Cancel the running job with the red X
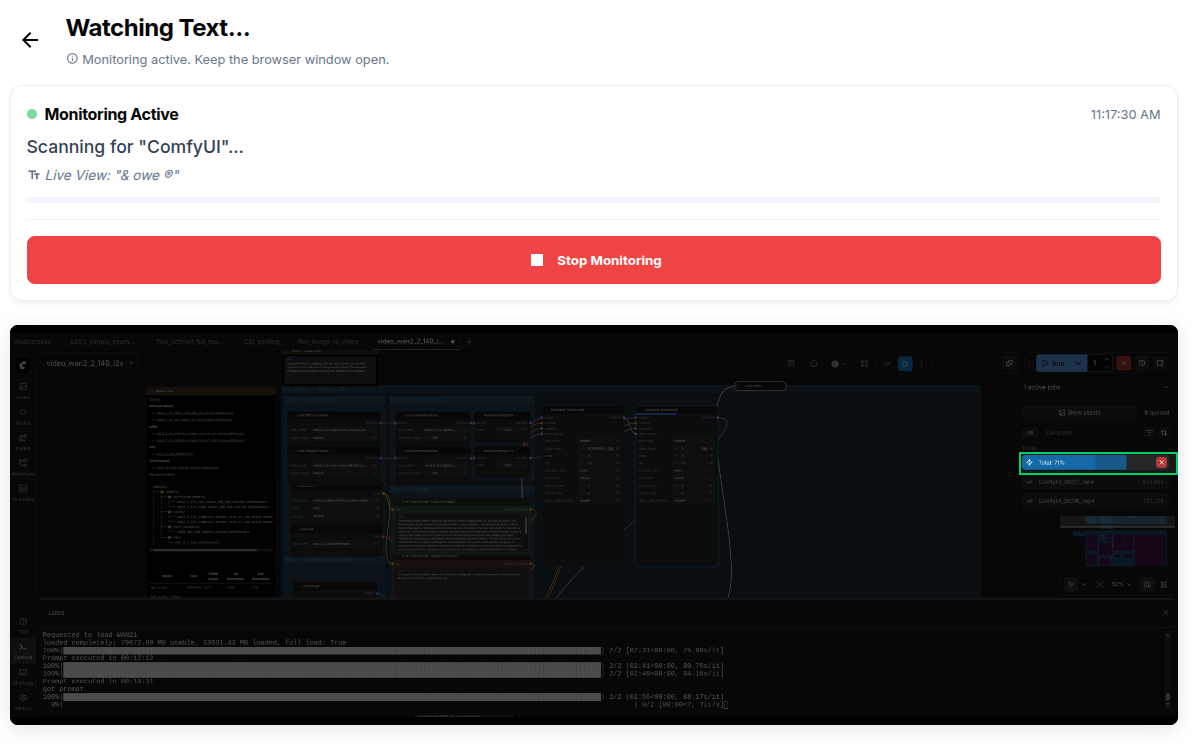1192x744 pixels. click(1161, 462)
